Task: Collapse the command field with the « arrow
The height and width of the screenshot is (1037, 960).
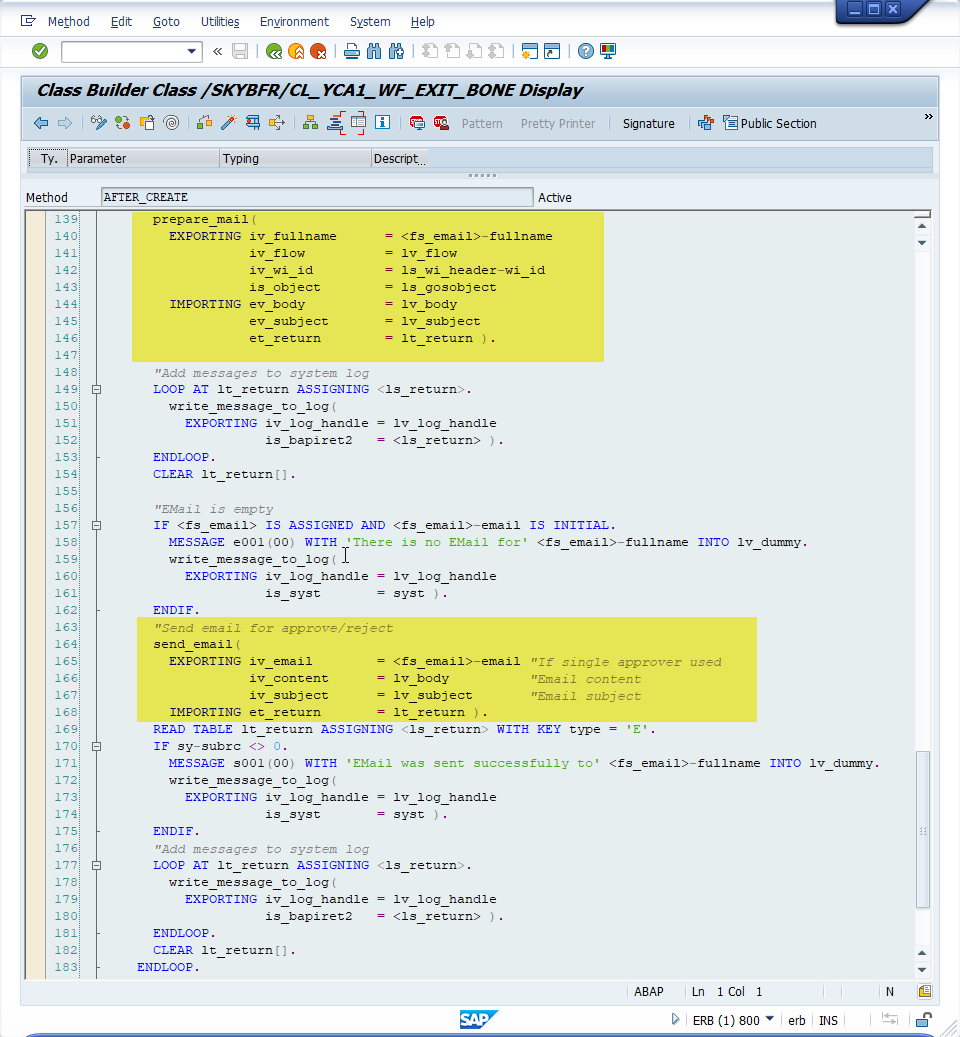Action: [x=218, y=51]
